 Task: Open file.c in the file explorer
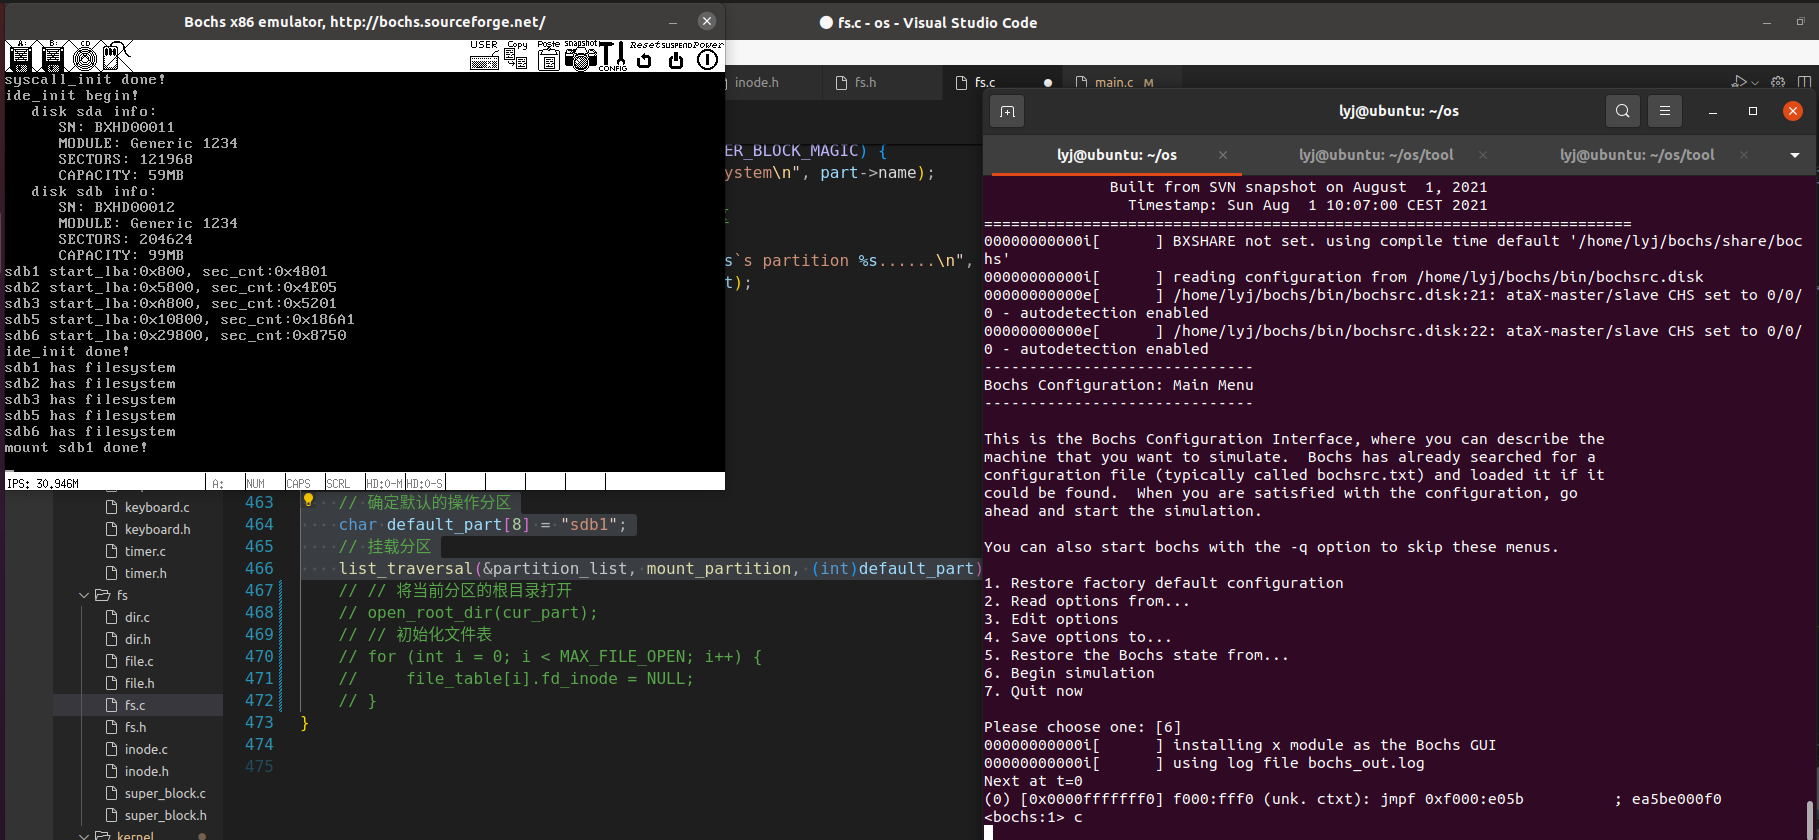pyautogui.click(x=138, y=661)
